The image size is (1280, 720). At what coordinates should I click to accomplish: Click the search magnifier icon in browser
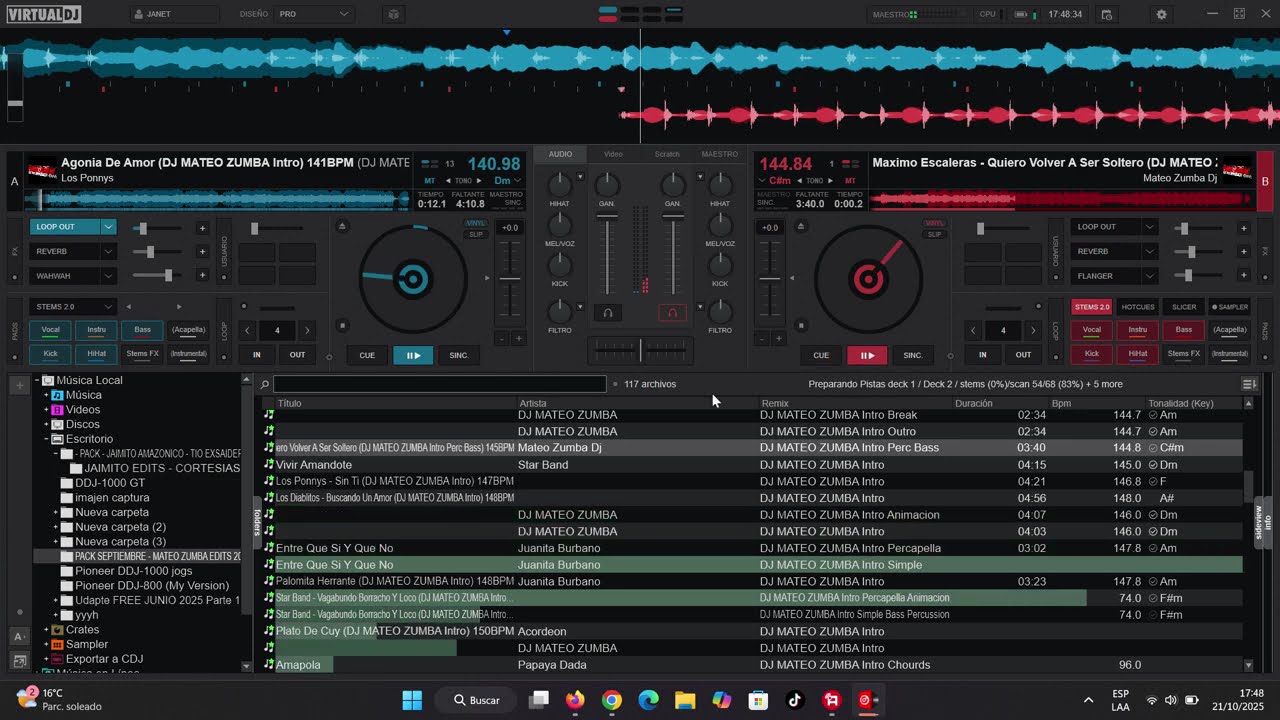(x=265, y=384)
